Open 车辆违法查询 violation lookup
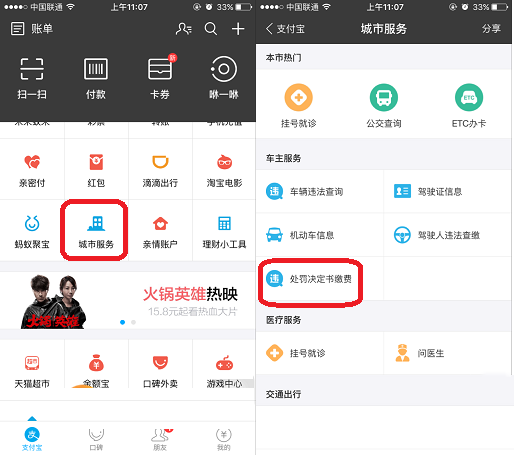The width and height of the screenshot is (514, 455). (320, 191)
